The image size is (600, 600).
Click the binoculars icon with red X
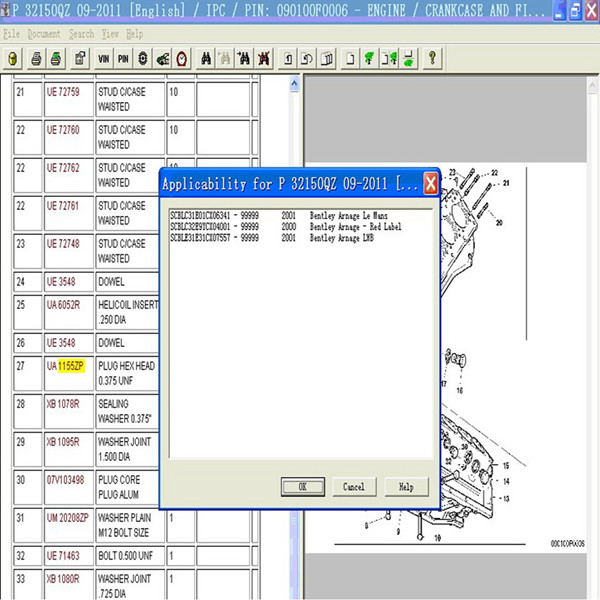tap(263, 58)
